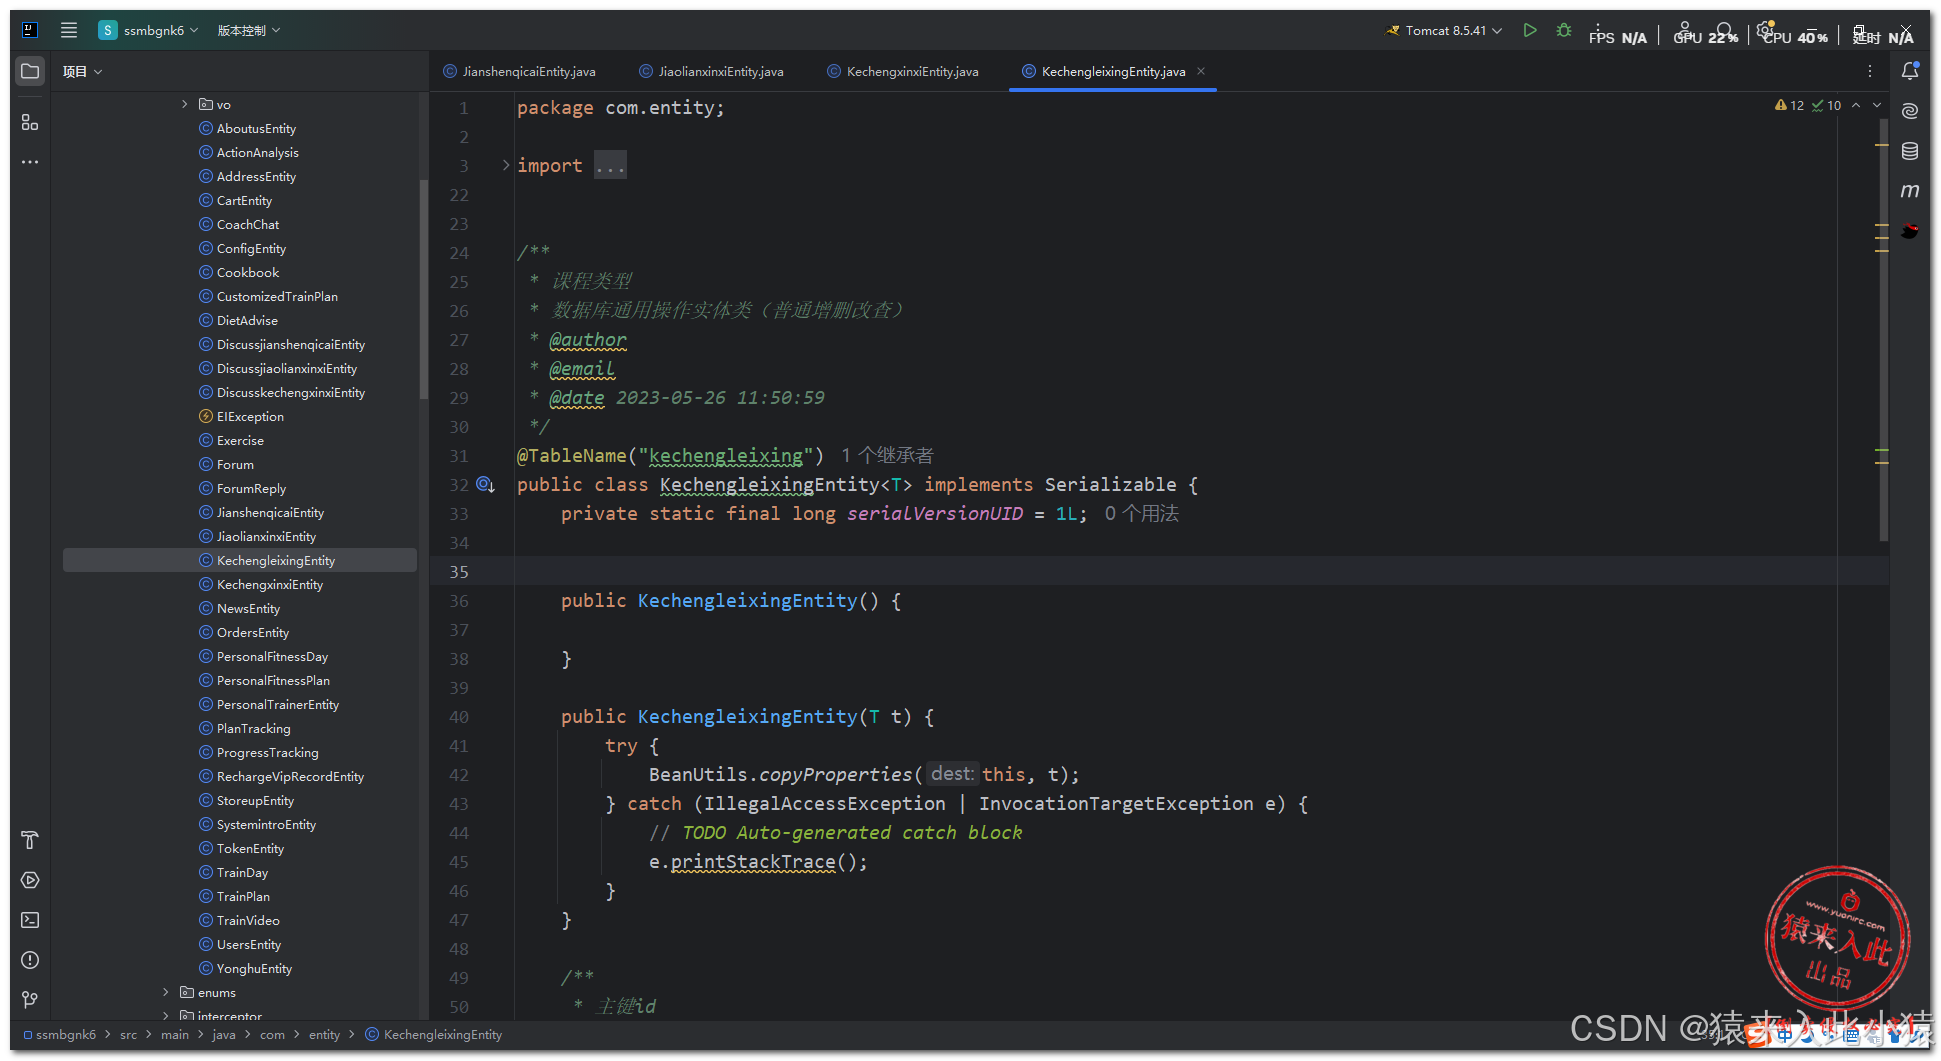Click the kechengleixing table name string
The height and width of the screenshot is (1061, 1941).
pos(725,456)
